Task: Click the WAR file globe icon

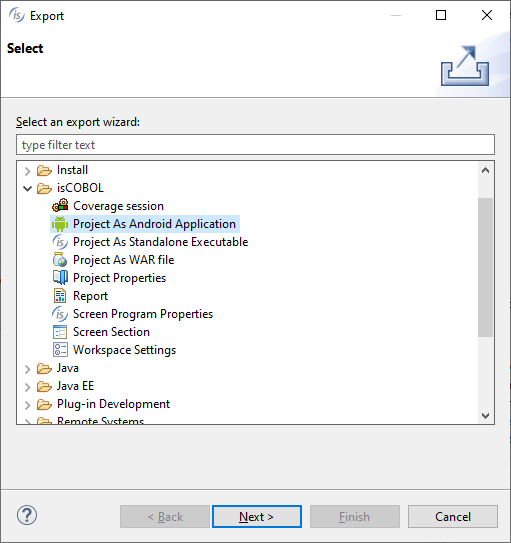Action: tap(60, 260)
